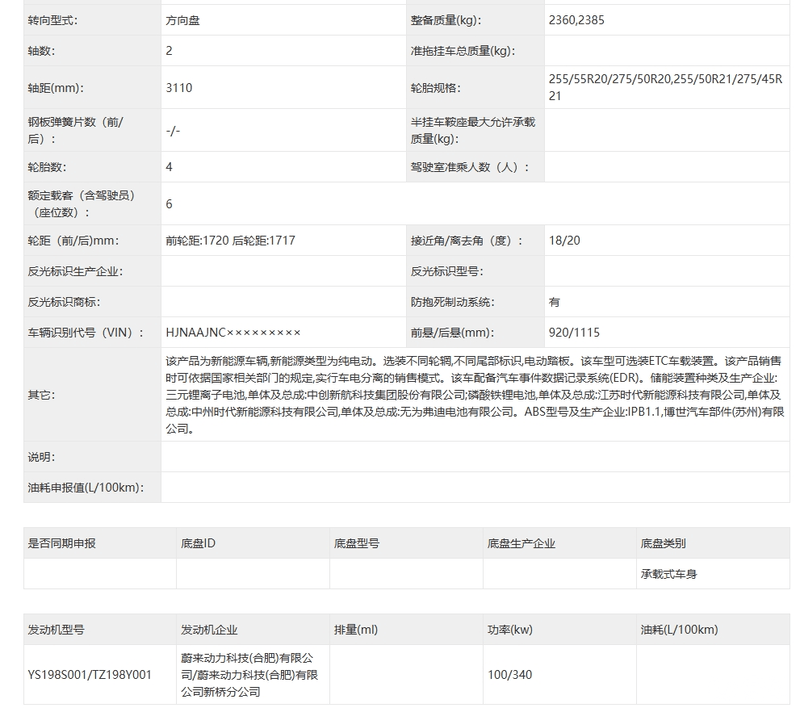800x712 pixels.
Task: Click the 方向盘 steering type value
Action: 181,19
